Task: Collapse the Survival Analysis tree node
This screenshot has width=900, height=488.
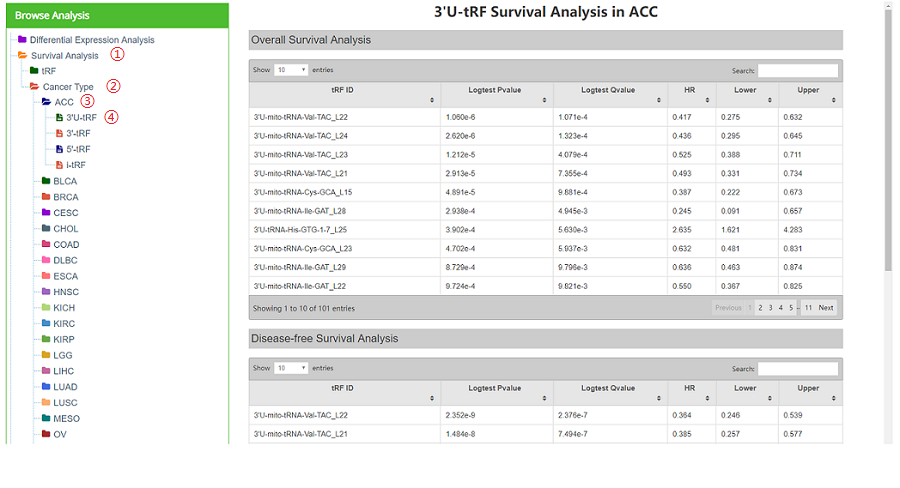Action: [x=22, y=56]
